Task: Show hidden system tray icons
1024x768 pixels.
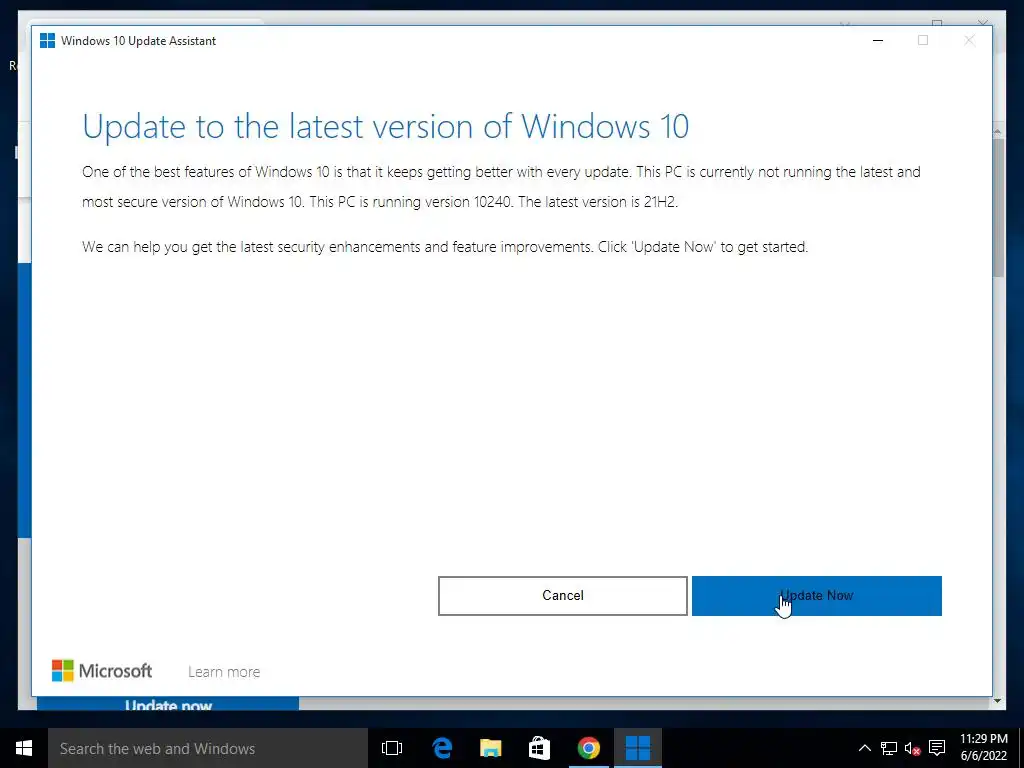Action: (865, 748)
